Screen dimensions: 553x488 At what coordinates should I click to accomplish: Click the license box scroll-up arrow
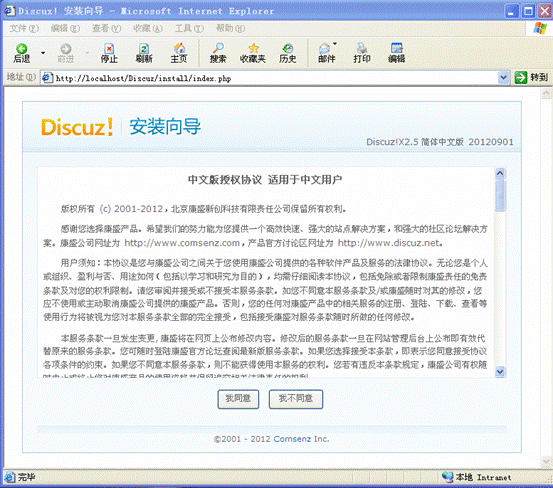pyautogui.click(x=500, y=173)
